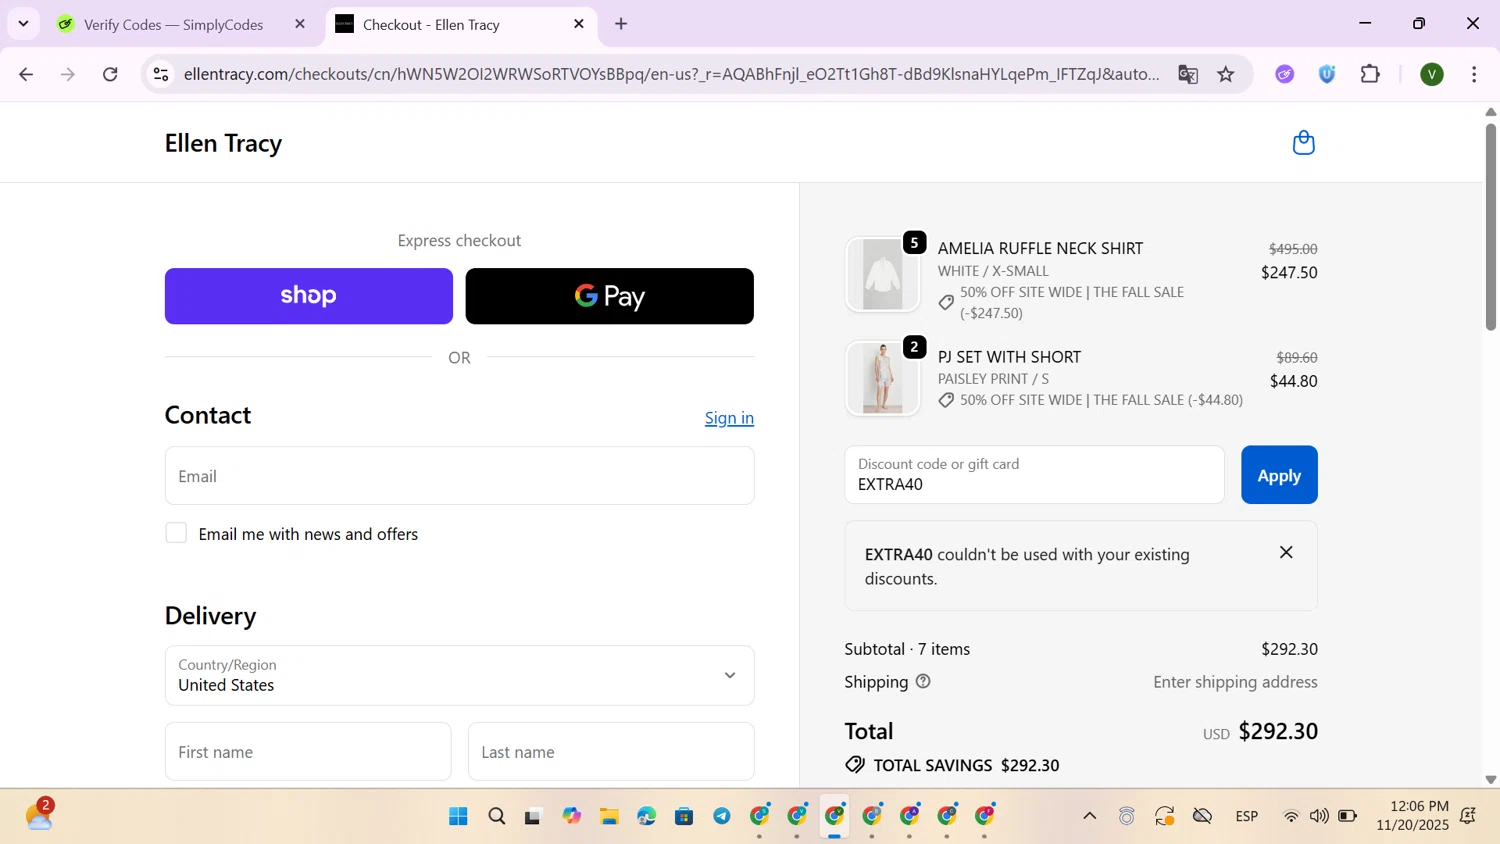Viewport: 1500px width, 844px height.
Task: Open Microsoft Store from the taskbar
Action: (684, 816)
